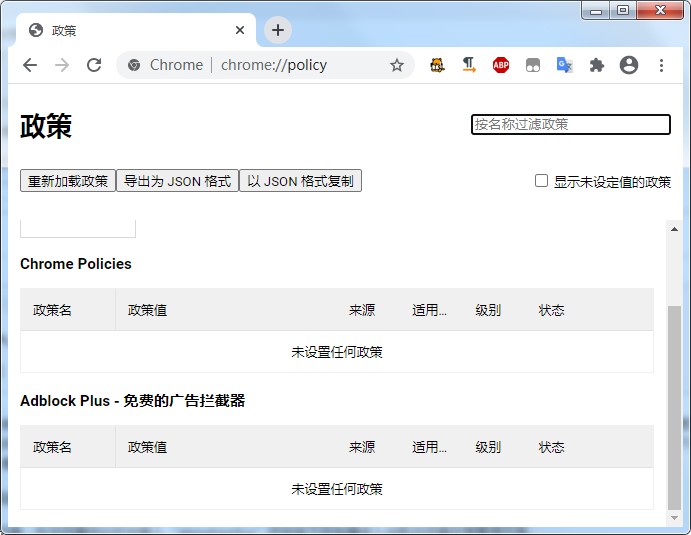The width and height of the screenshot is (691, 535).
Task: Open the Adblock Plus ABP extension icon
Action: (x=501, y=65)
